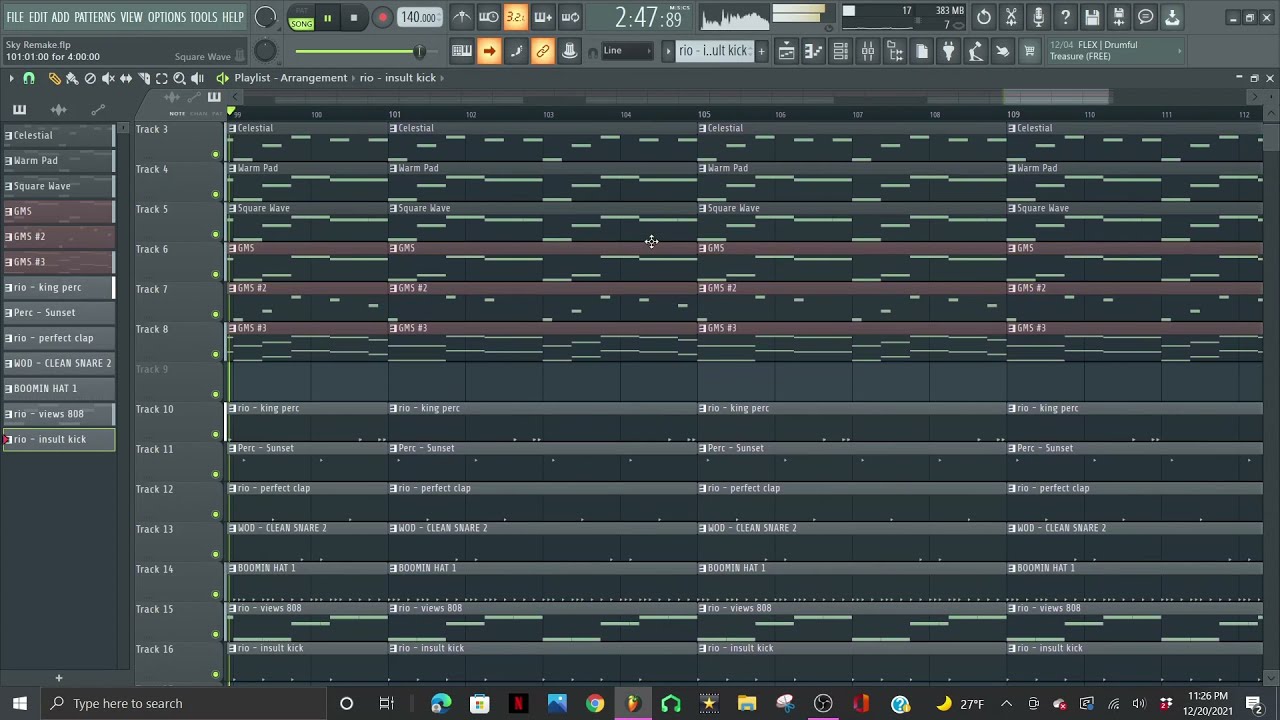Click the render as audio file icon
This screenshot has width=1280, height=720.
click(x=1119, y=17)
